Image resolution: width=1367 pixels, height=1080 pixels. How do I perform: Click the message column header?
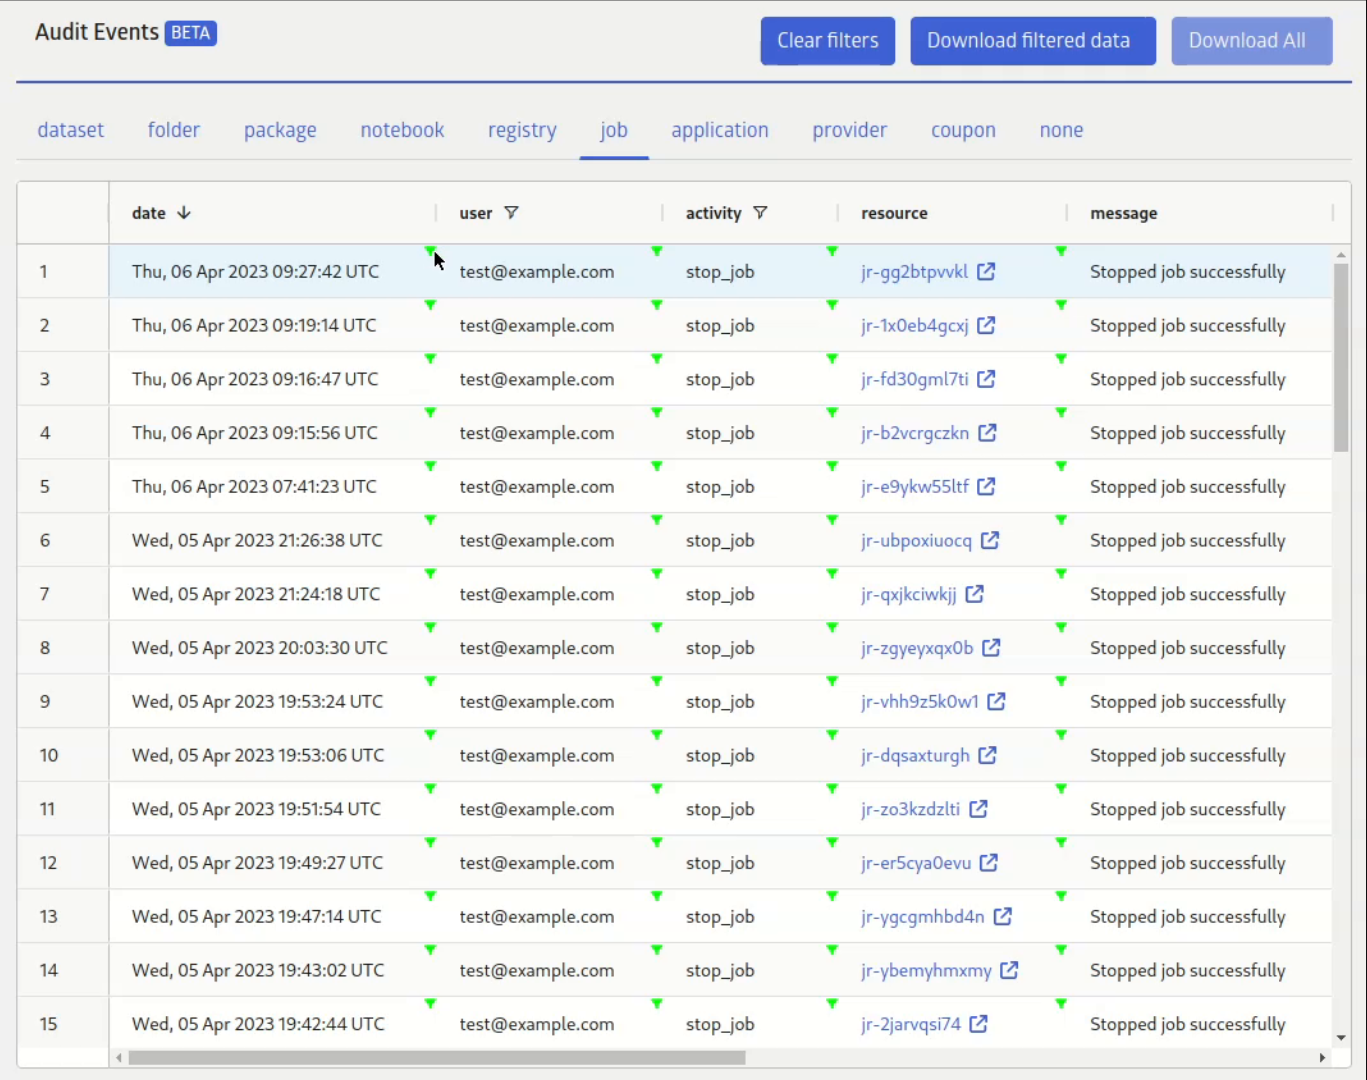coord(1124,213)
